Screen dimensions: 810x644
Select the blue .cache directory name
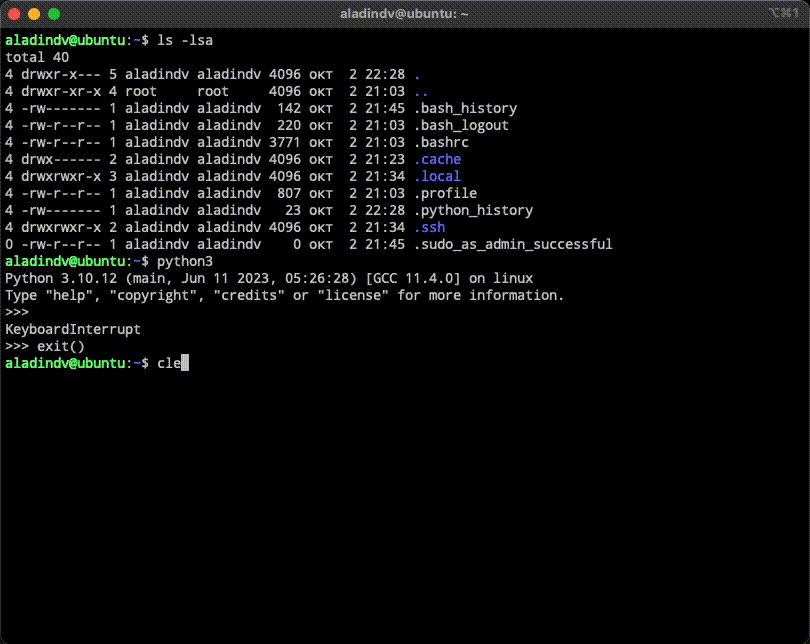[x=437, y=159]
